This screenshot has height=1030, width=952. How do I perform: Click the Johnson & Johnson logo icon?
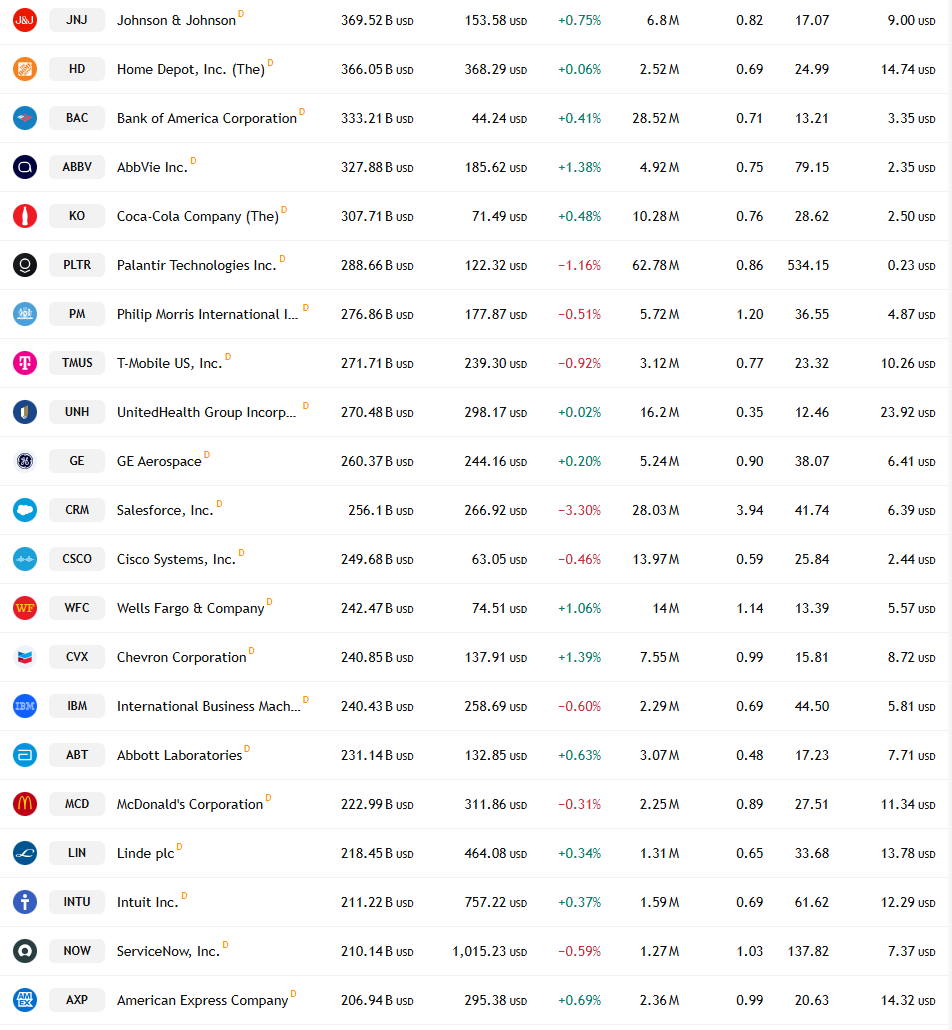click(x=25, y=20)
